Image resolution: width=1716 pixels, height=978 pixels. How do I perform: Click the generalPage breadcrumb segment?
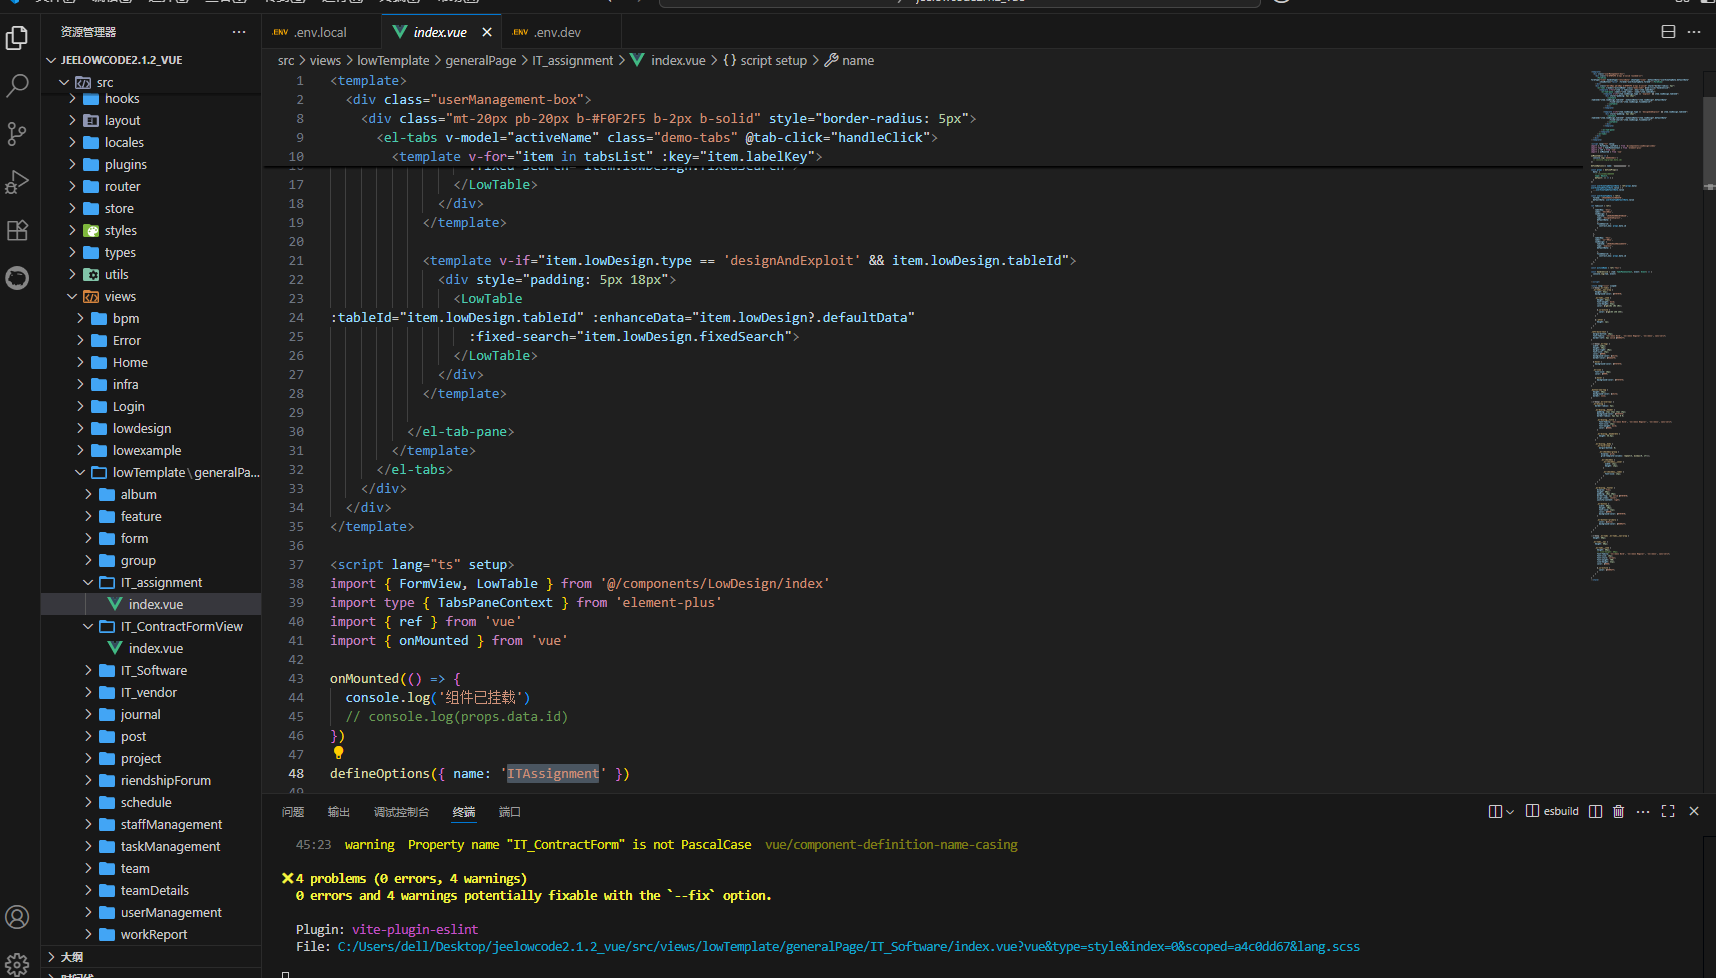point(481,61)
